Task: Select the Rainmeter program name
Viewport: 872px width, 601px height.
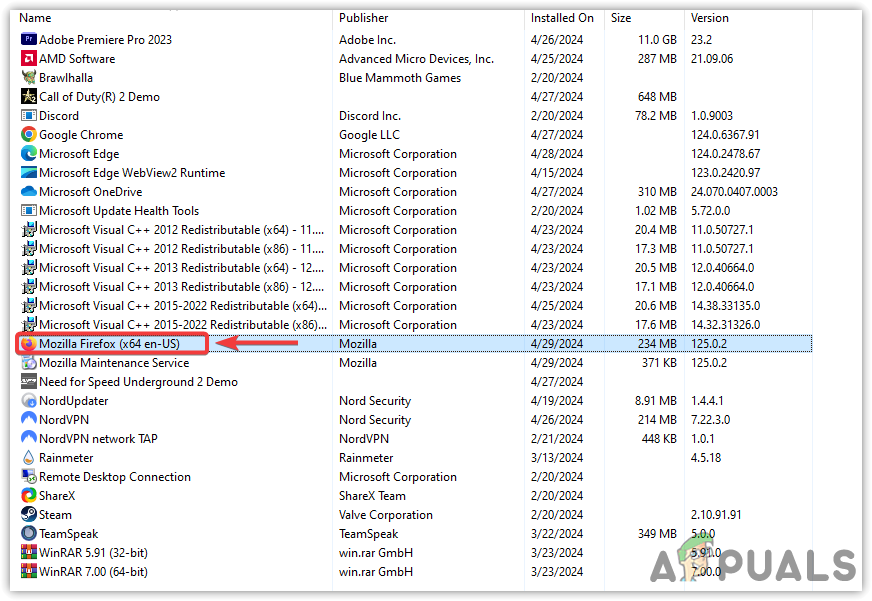Action: [66, 458]
